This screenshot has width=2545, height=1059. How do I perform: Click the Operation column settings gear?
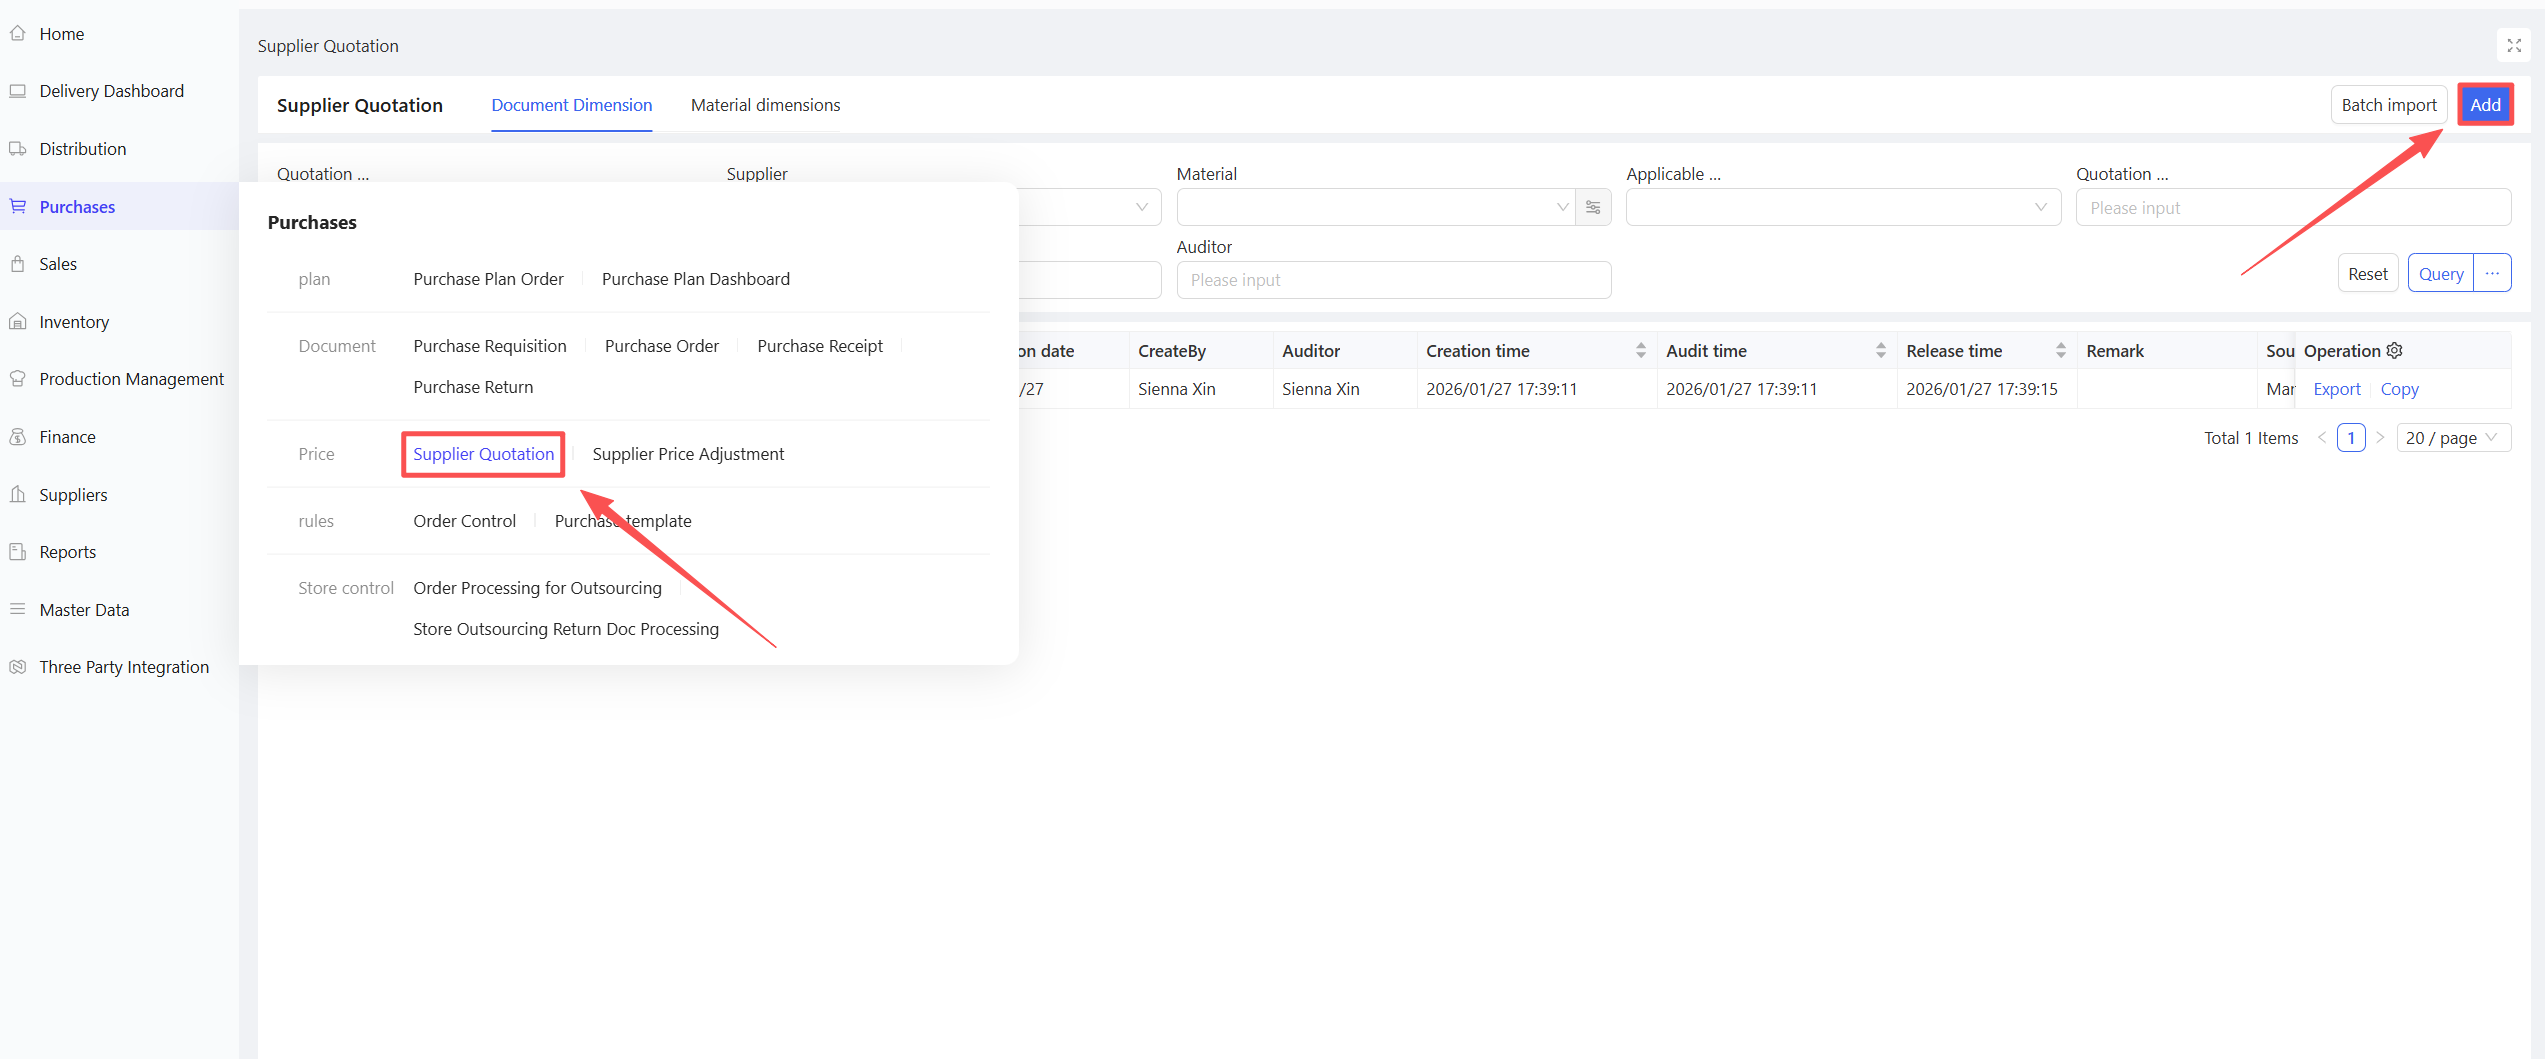2394,351
